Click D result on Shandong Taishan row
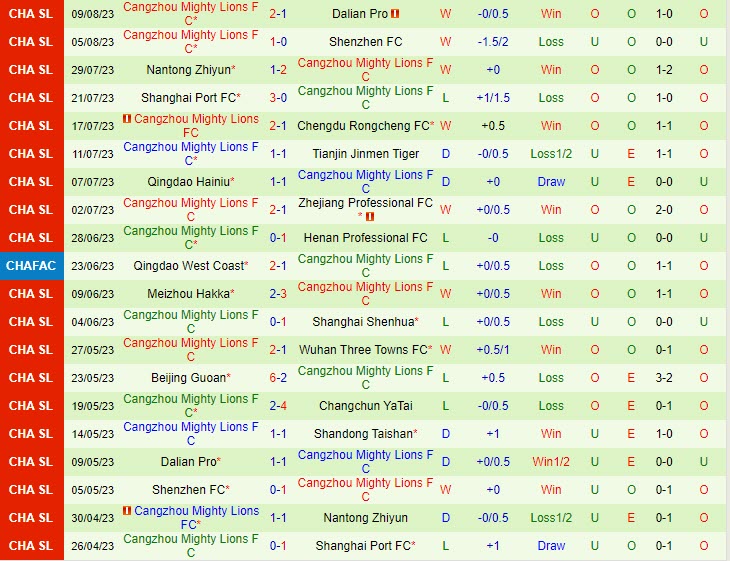 (446, 434)
